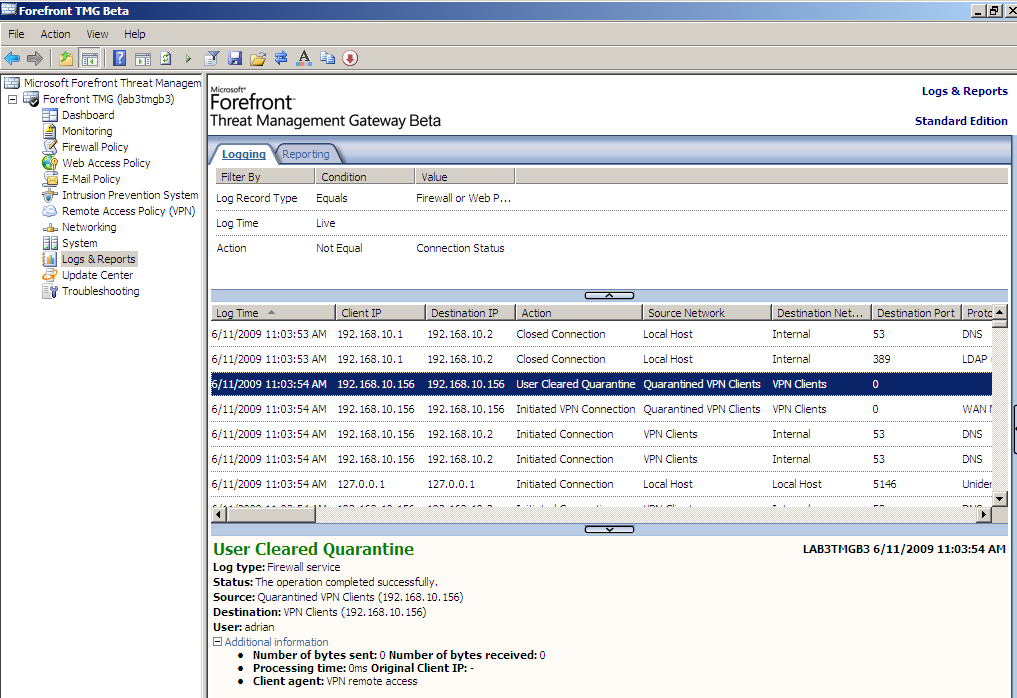Click the Remote Access Policy (VPN) icon
This screenshot has height=698, width=1017.
coord(50,211)
